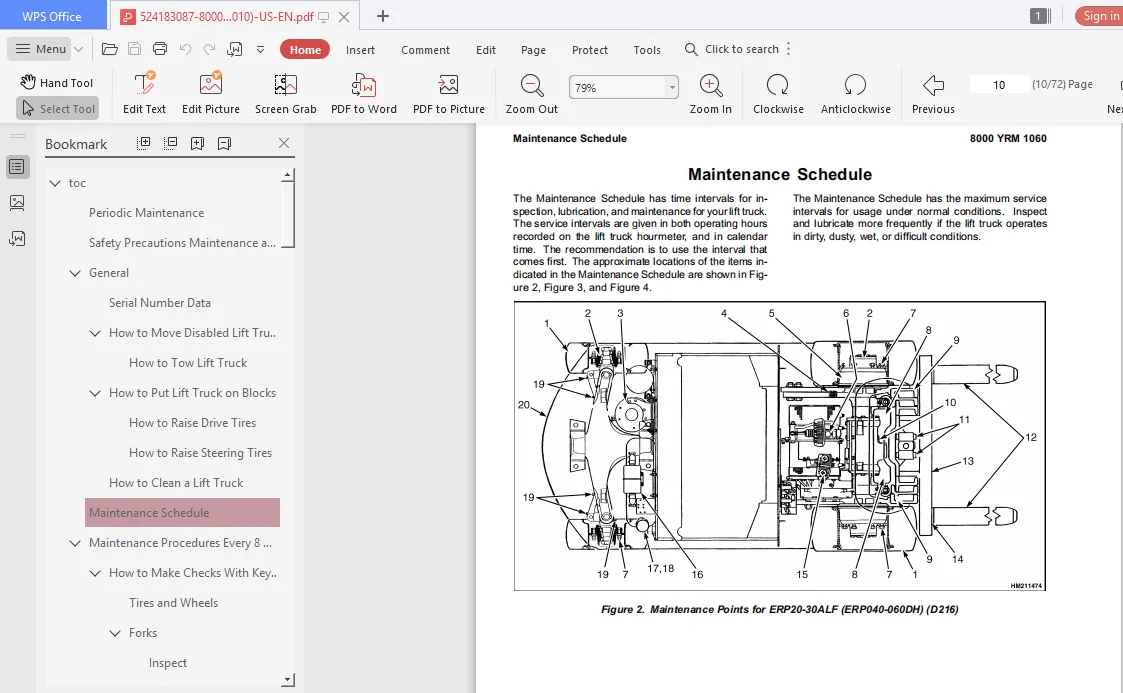Open the Menu dropdown arrow
The image size is (1123, 693).
pyautogui.click(x=79, y=49)
